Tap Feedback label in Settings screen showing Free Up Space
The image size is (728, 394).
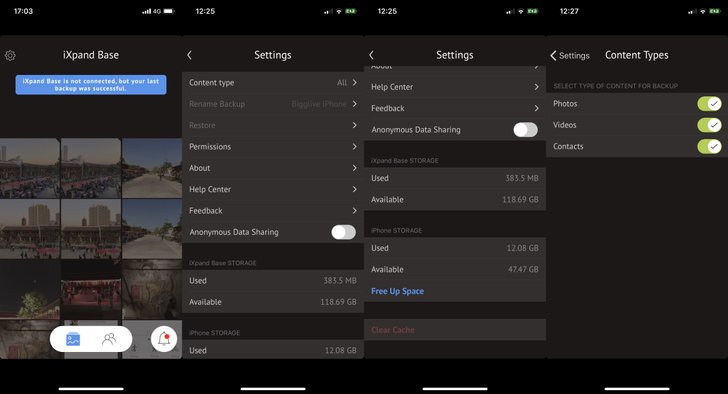click(x=388, y=108)
